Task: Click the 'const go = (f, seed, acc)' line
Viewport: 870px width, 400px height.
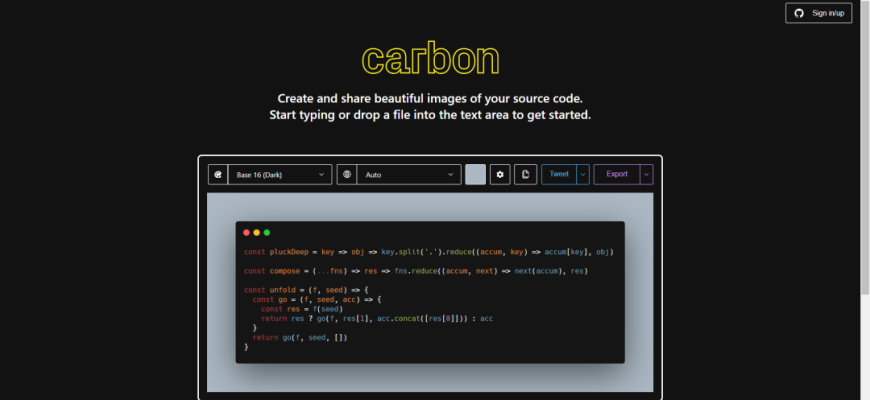Action: point(317,300)
